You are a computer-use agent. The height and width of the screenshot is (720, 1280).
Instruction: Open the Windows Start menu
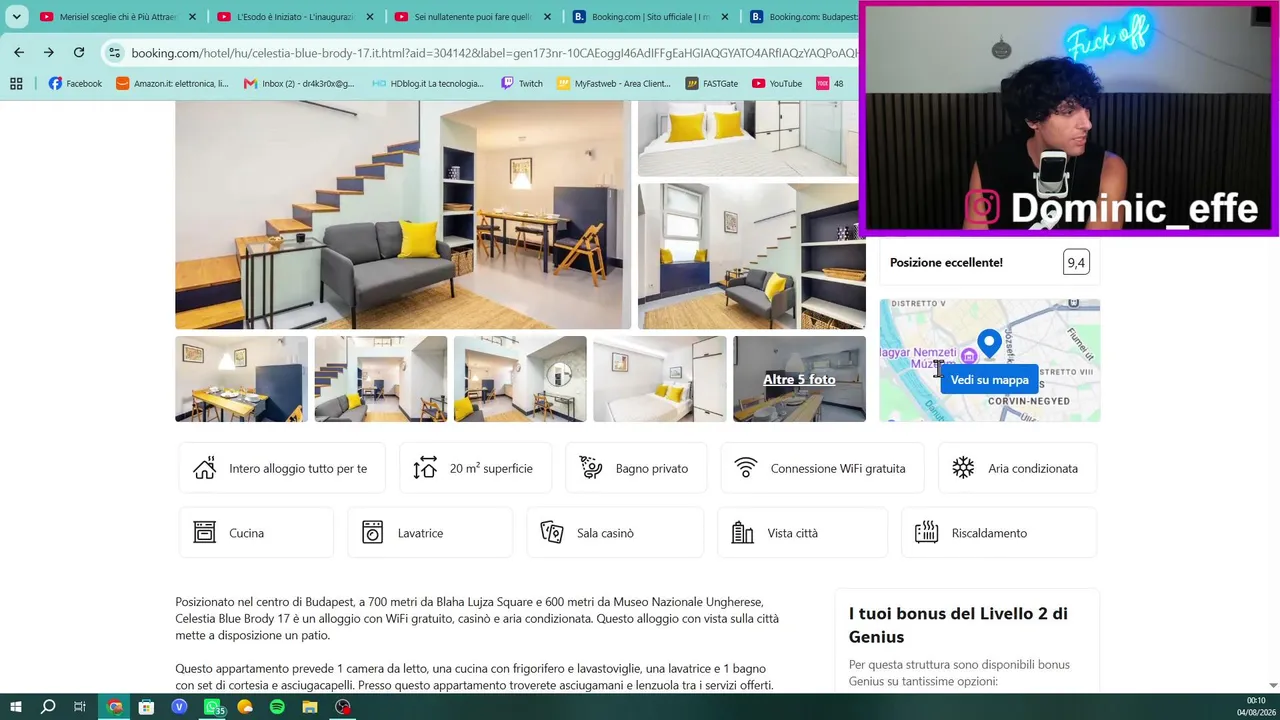point(17,707)
